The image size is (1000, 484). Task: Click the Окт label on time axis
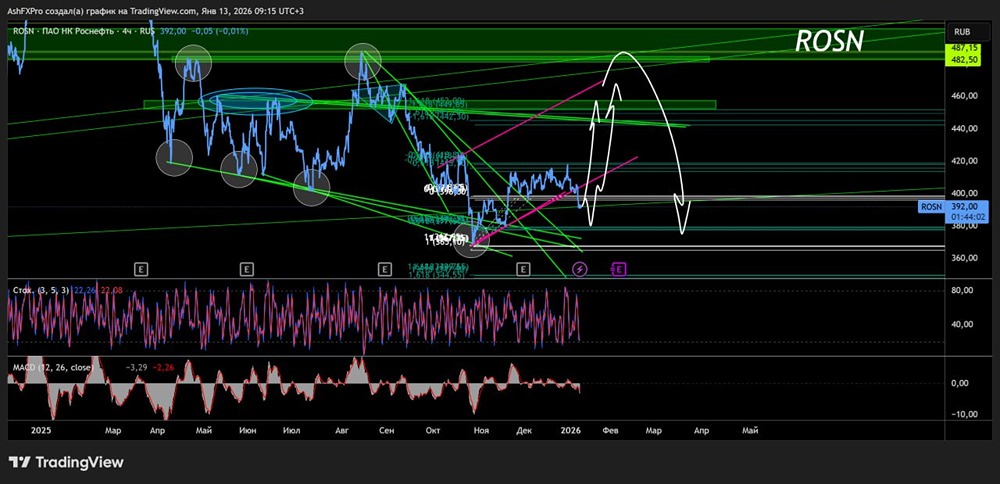coord(434,431)
